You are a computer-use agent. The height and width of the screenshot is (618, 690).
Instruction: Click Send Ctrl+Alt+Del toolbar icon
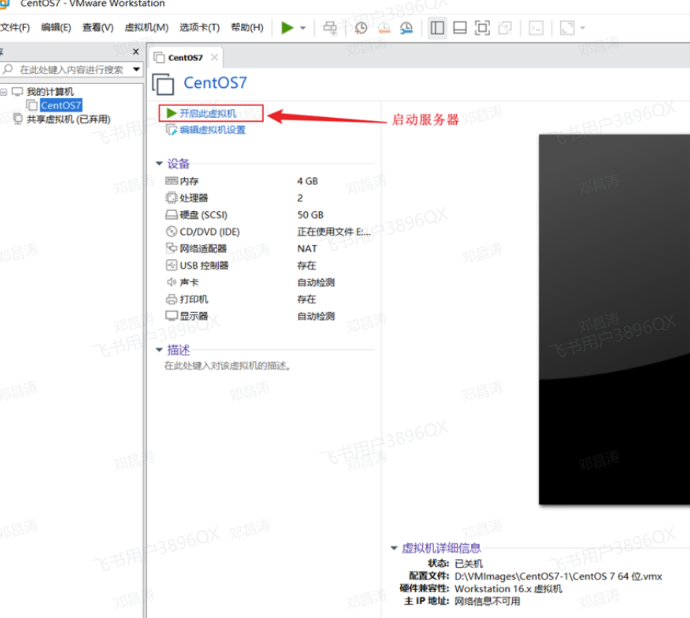click(x=330, y=28)
